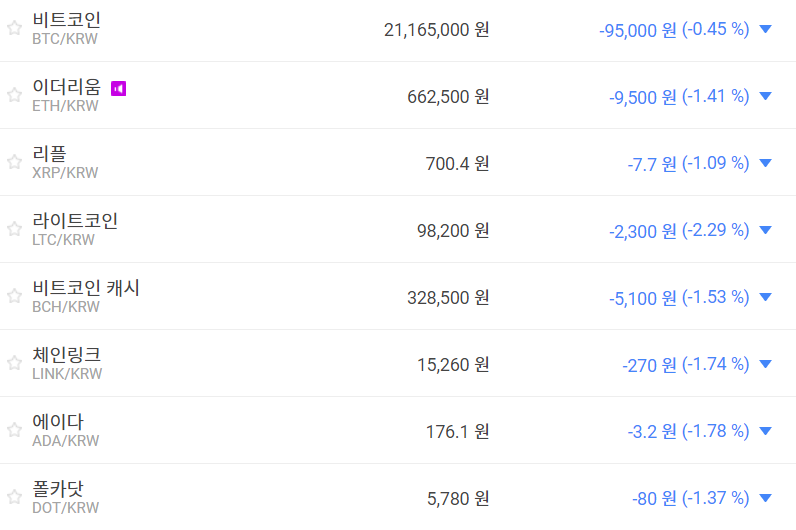Open the 리플 row's dropdown arrow
Screen dimensions: 796x530
[x=766, y=163]
